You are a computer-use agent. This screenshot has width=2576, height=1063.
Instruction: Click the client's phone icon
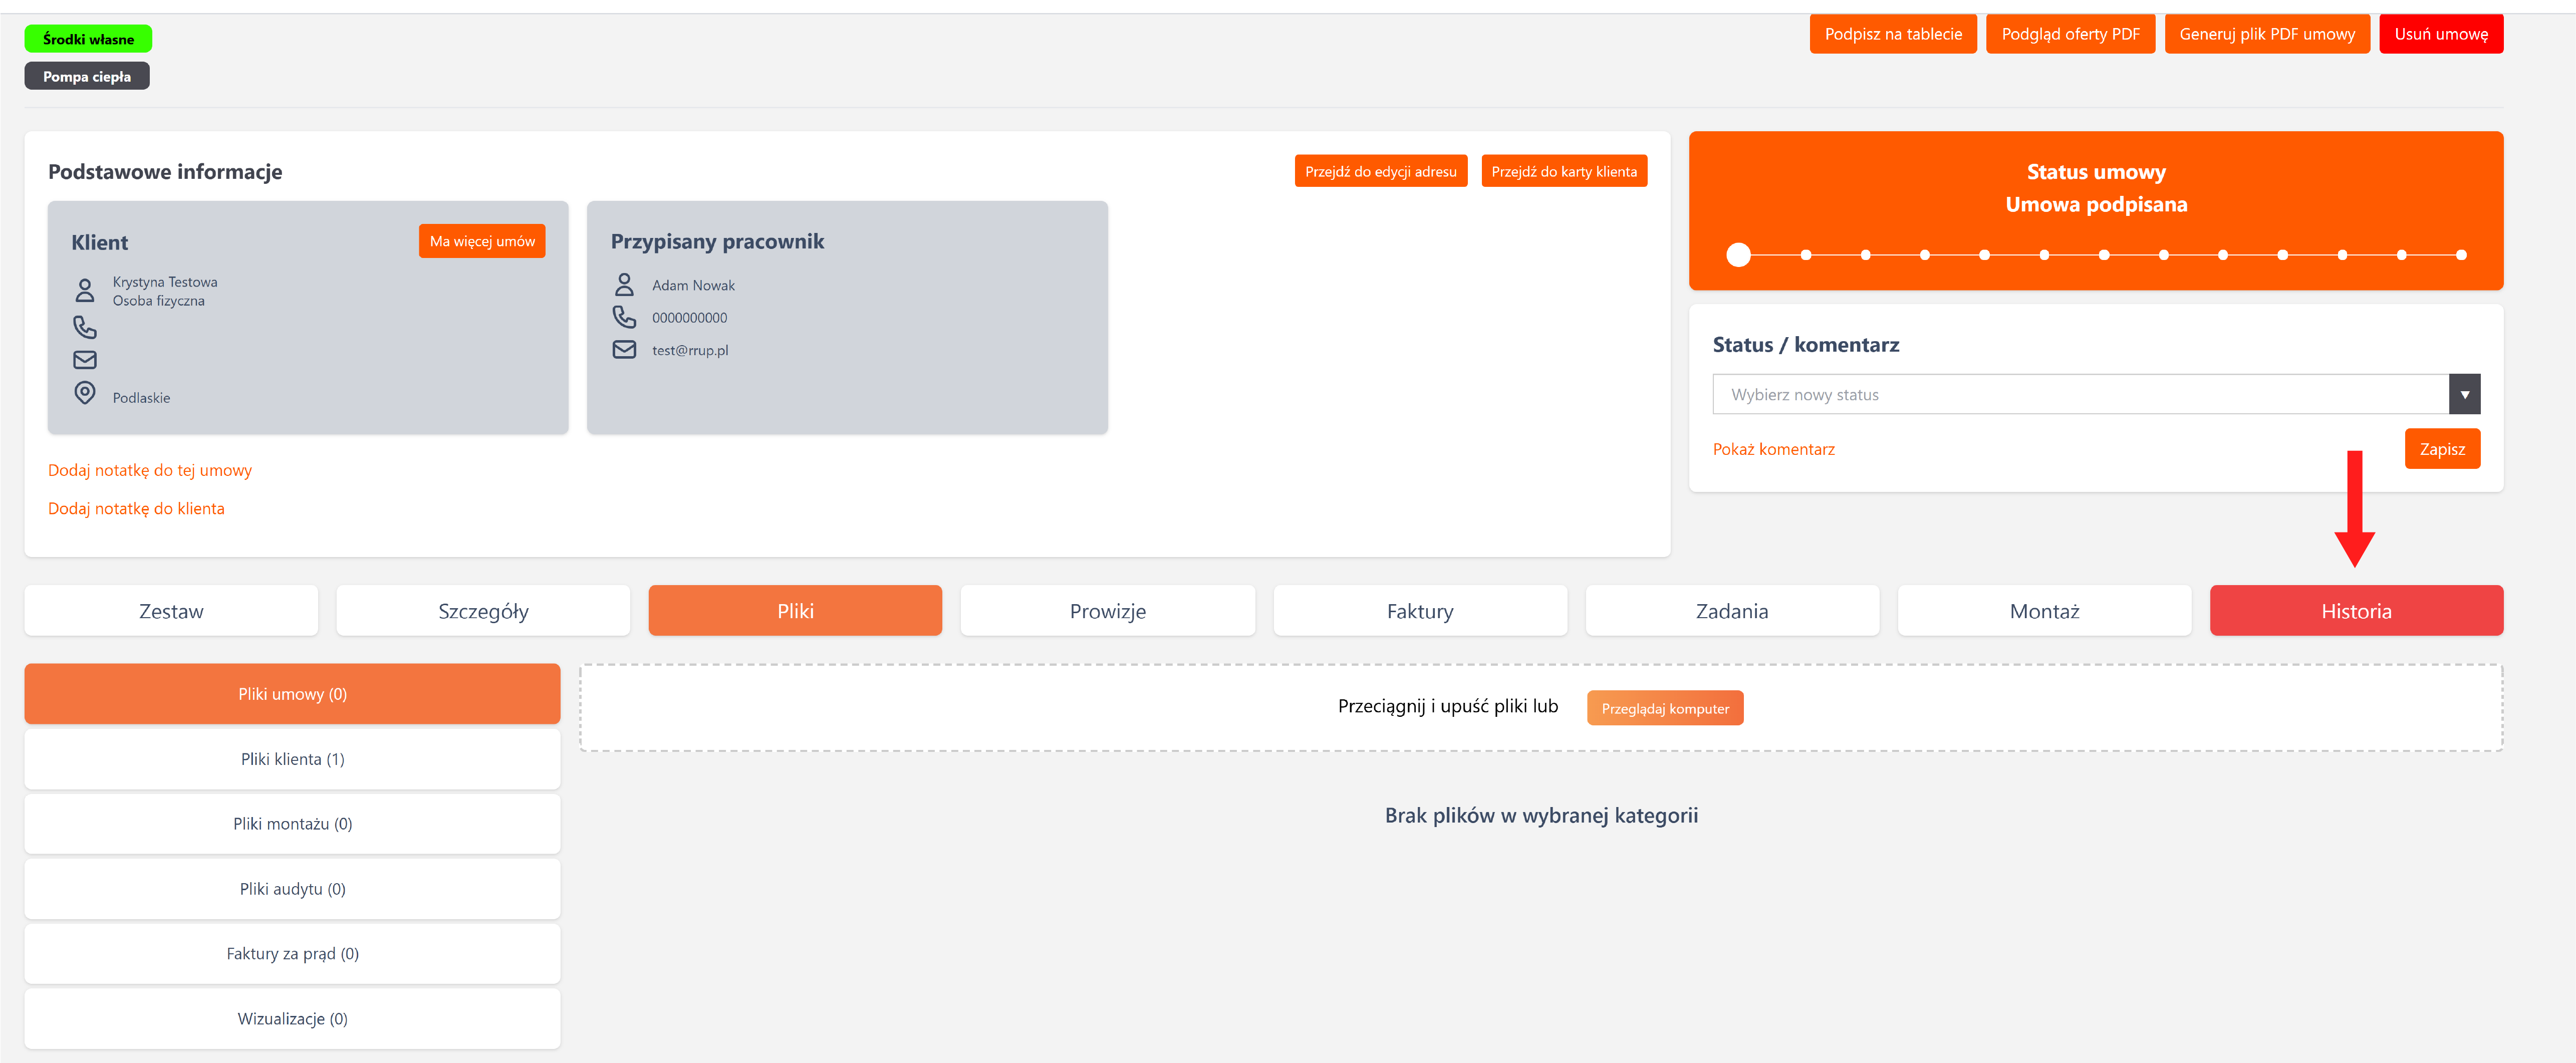tap(85, 327)
